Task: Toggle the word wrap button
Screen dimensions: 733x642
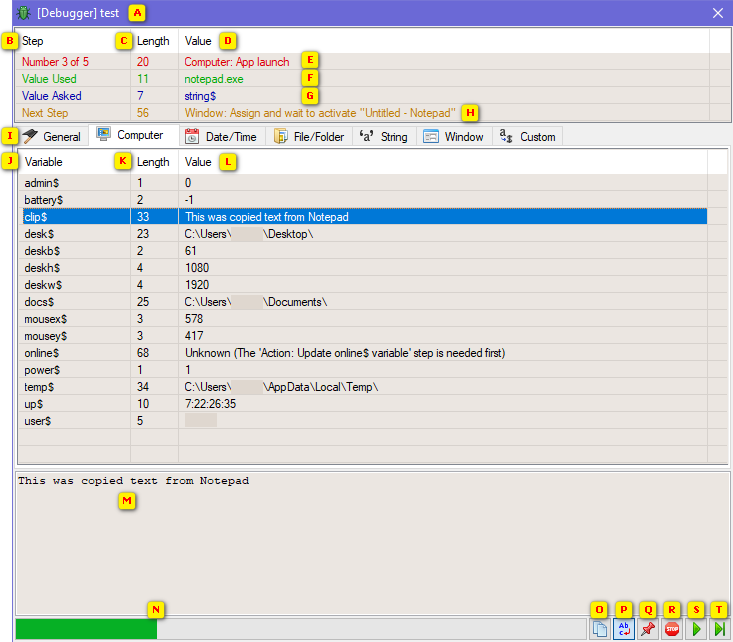Action: [x=624, y=629]
